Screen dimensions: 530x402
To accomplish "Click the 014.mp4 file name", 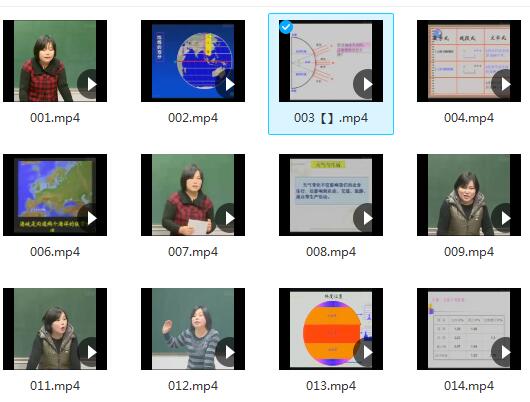I will [469, 386].
